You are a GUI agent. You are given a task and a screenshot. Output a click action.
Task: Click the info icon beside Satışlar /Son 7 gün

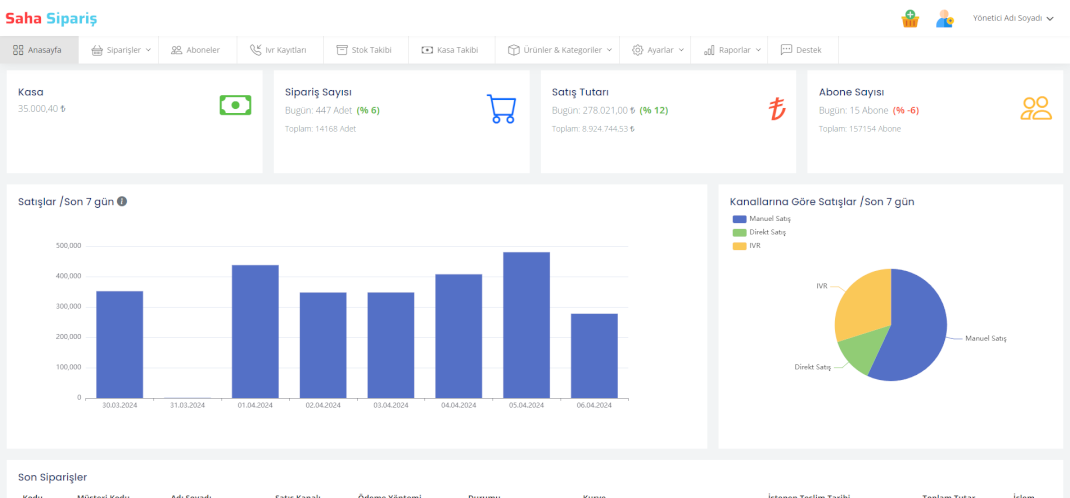pos(122,201)
